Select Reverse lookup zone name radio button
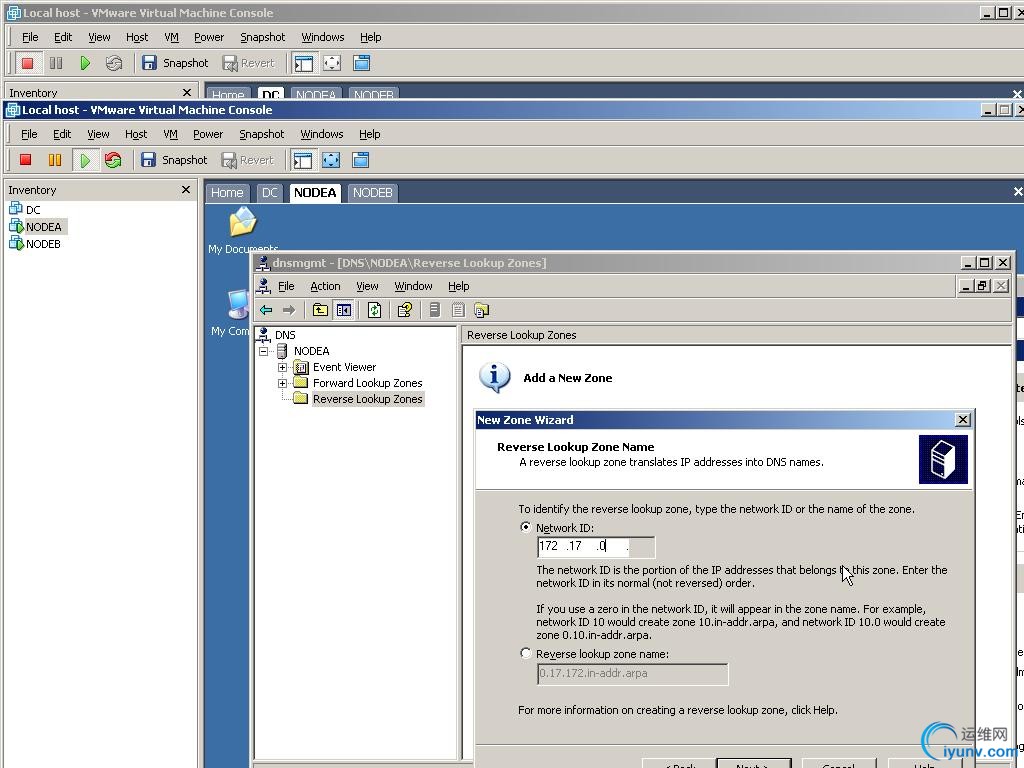 click(526, 653)
